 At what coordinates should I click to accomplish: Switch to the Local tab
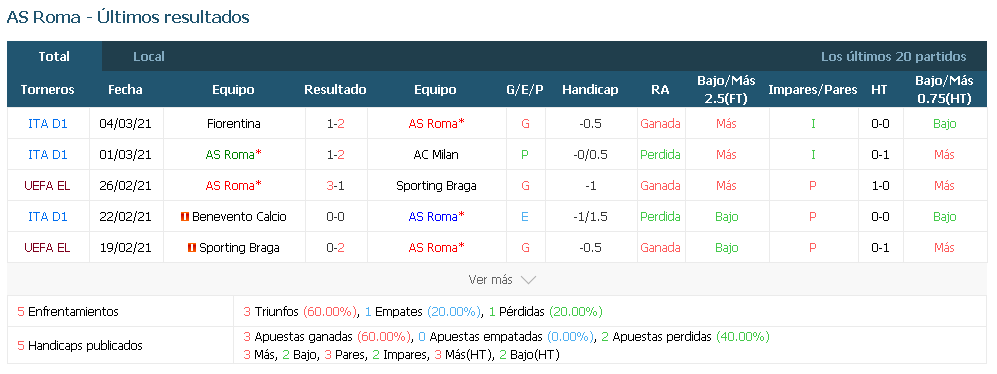(x=149, y=57)
